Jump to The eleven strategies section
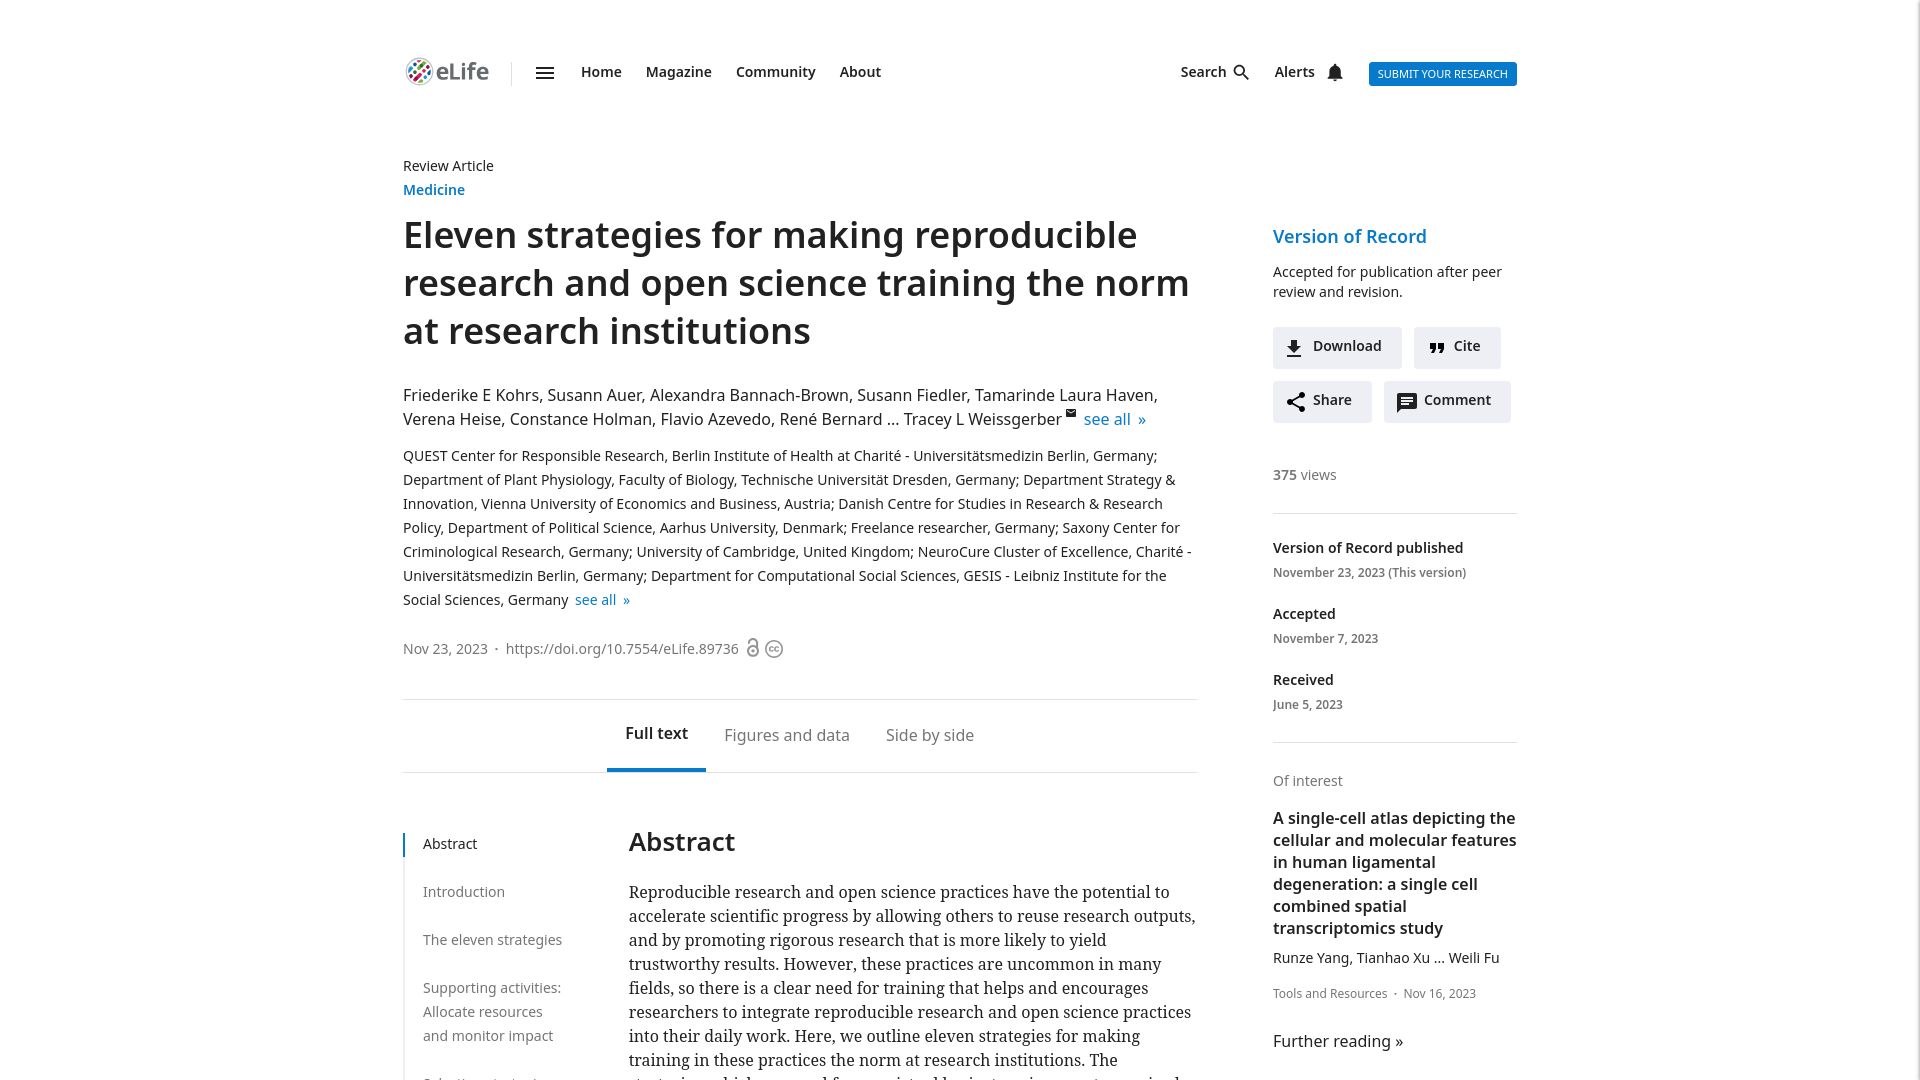The image size is (1920, 1080). [x=492, y=940]
